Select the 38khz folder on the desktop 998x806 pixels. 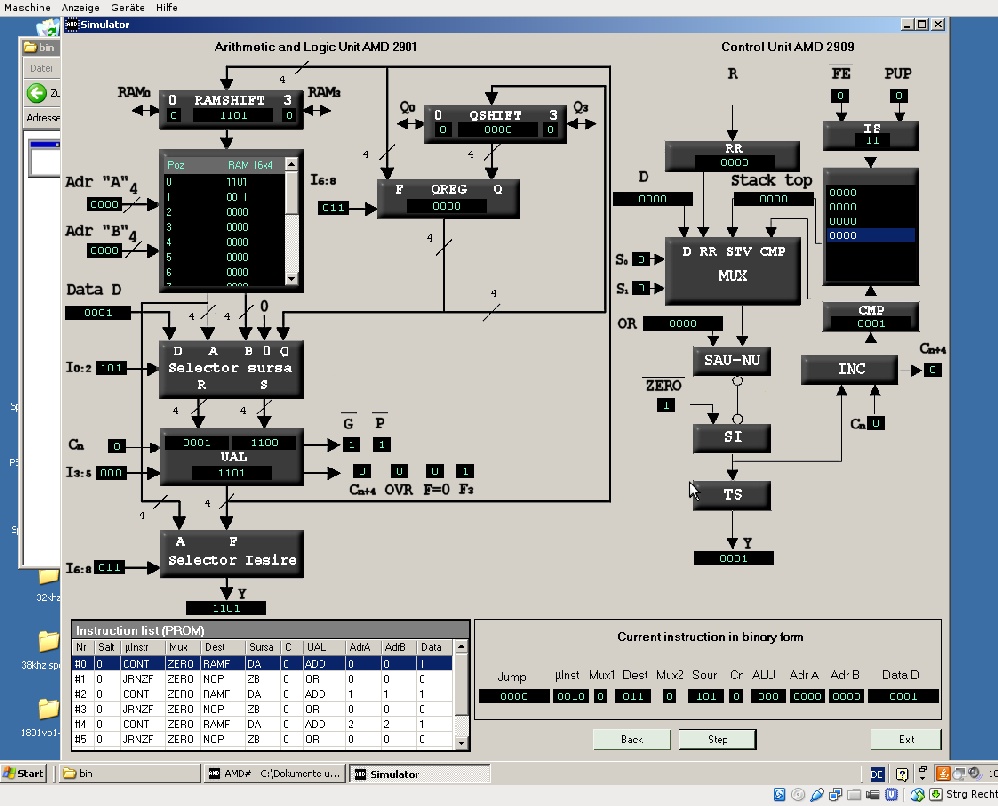tap(48, 641)
